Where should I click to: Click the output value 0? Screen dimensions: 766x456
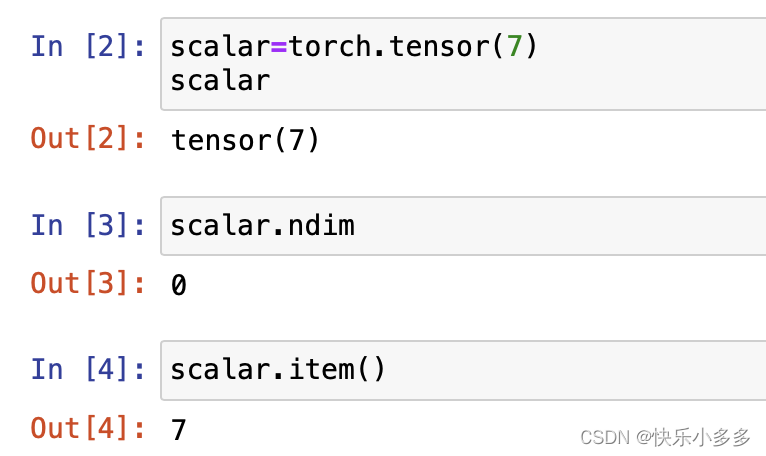(x=179, y=285)
